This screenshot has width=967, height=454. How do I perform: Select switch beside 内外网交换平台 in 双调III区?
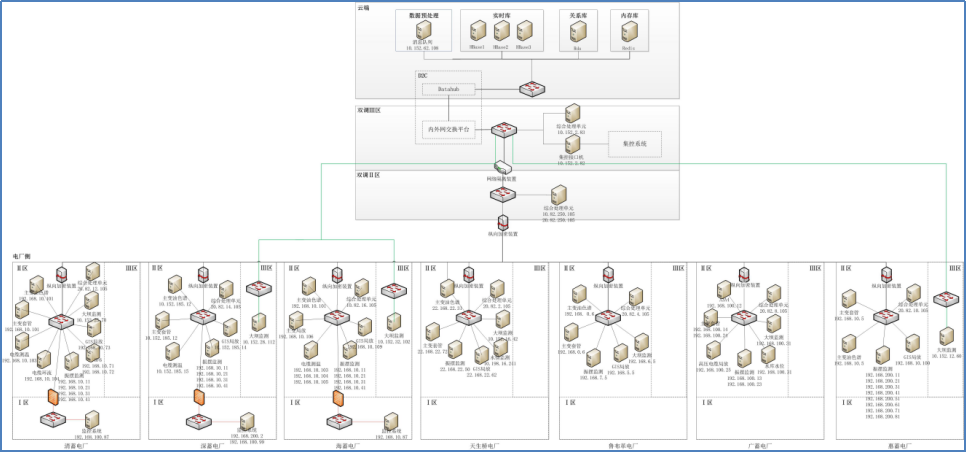tap(504, 130)
